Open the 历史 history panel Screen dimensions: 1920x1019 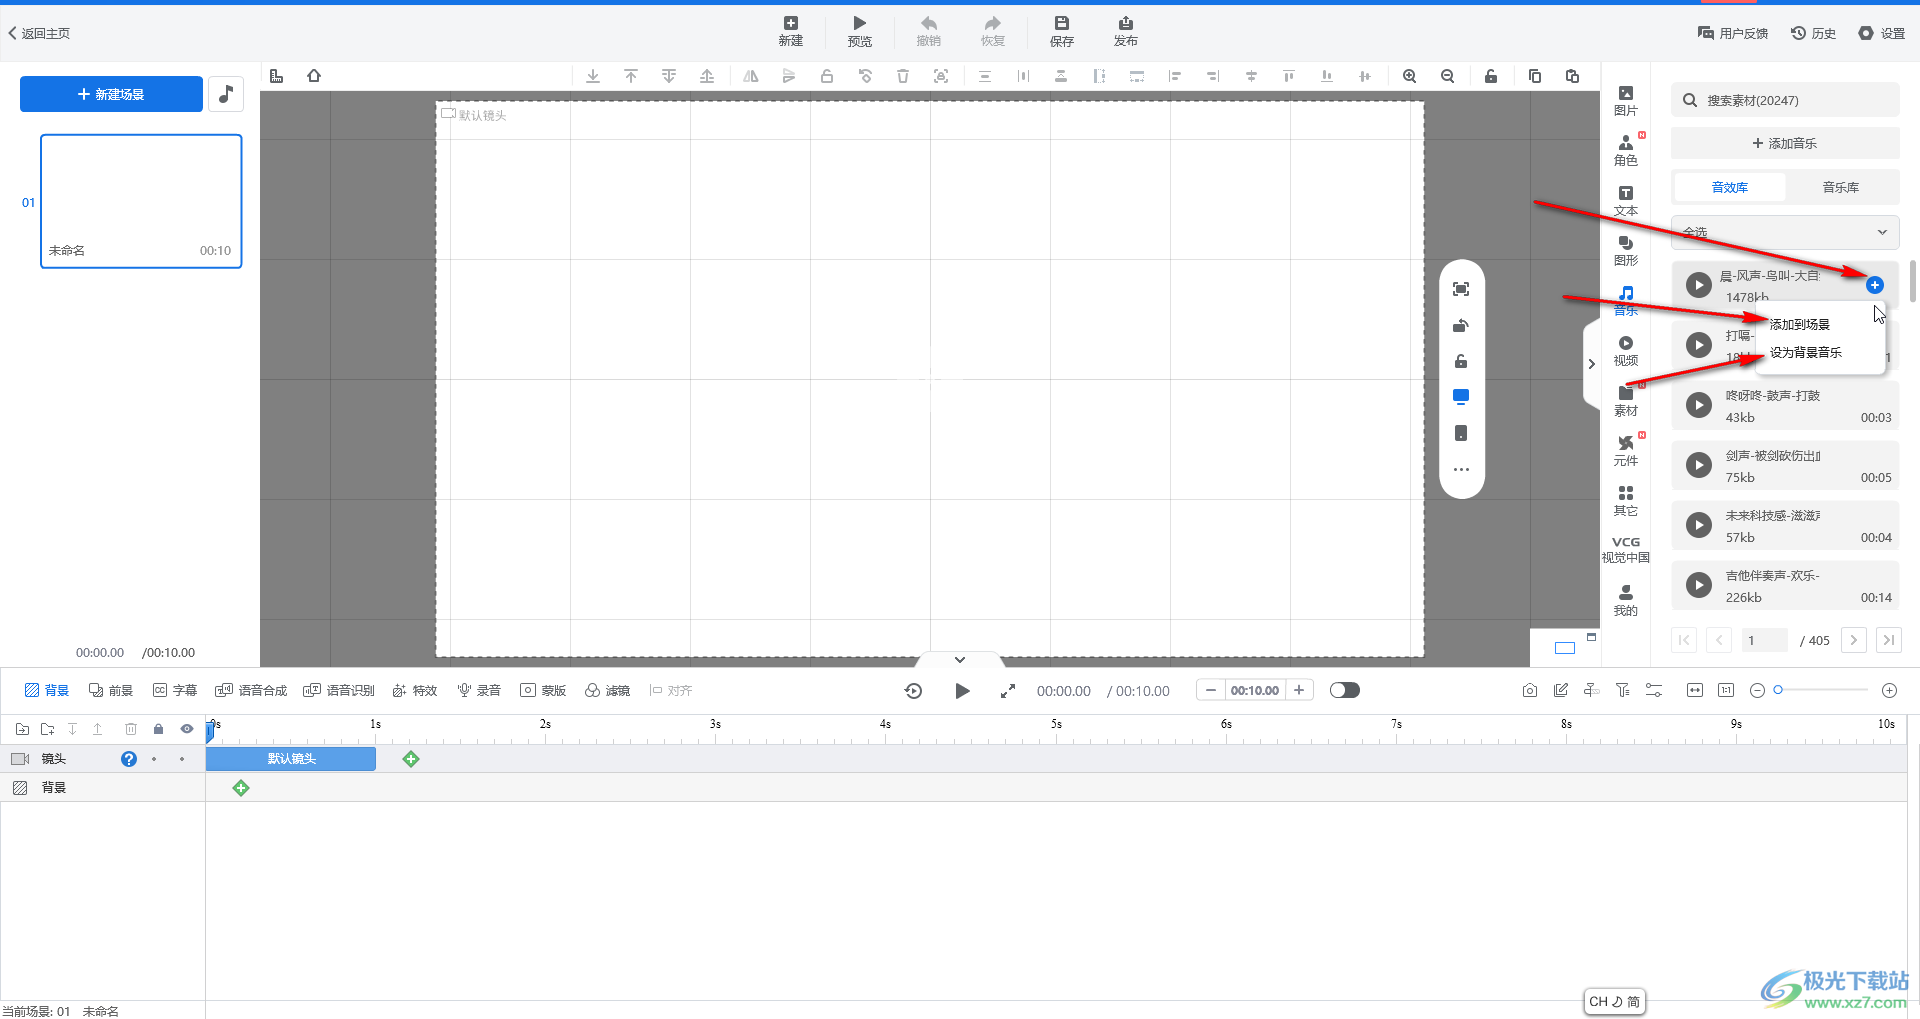coord(1813,33)
